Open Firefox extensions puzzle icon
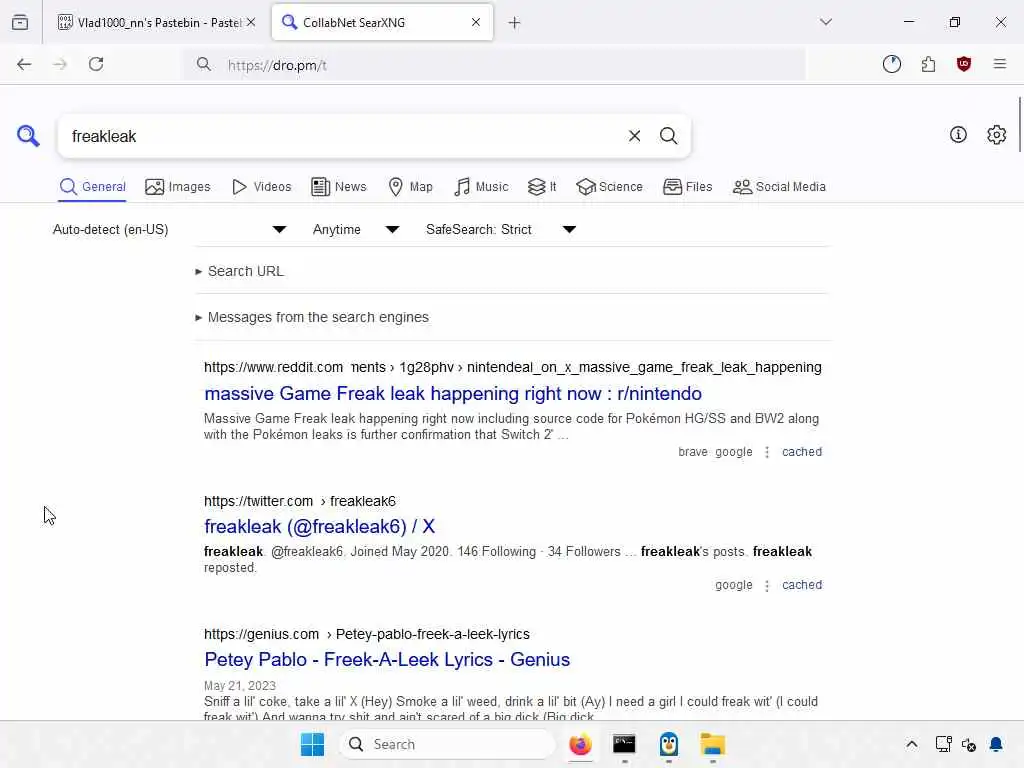1024x768 pixels. click(928, 64)
